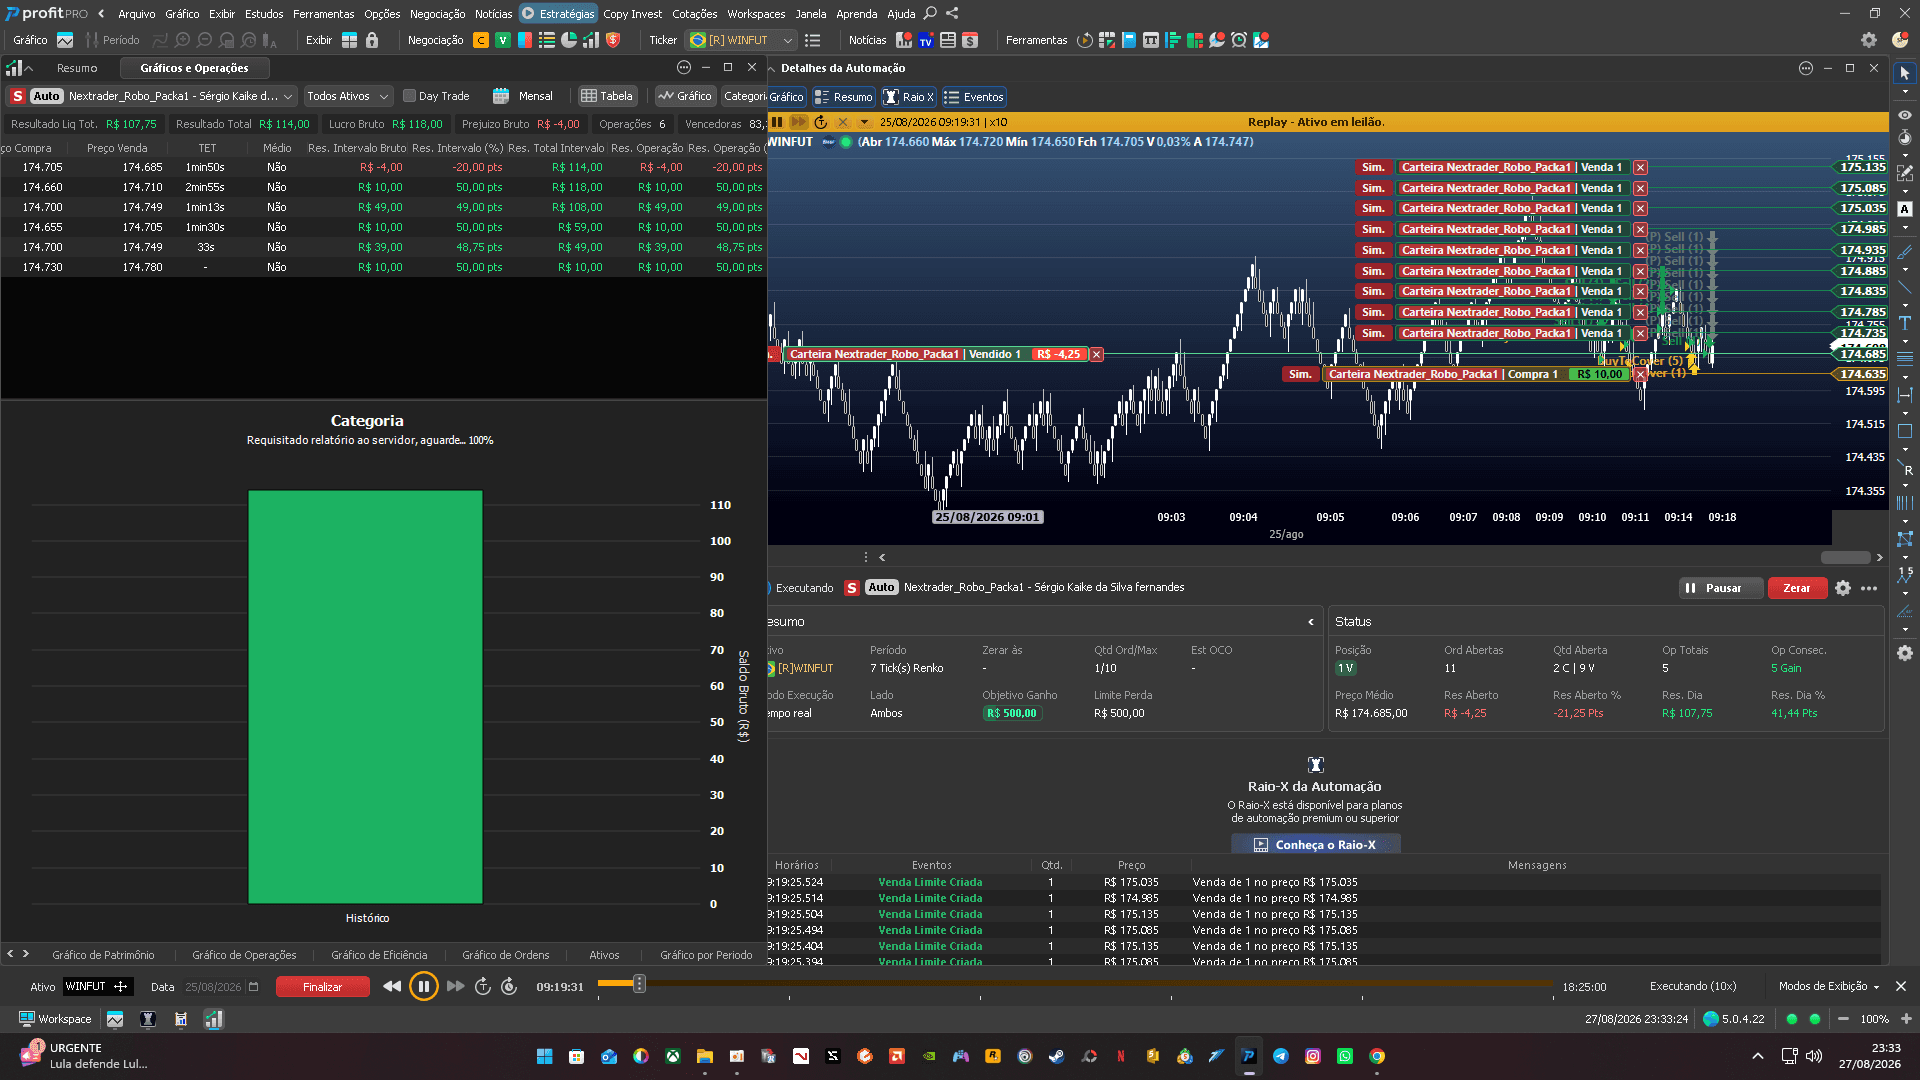Click the alarm clock icon in Ferramentas
1920x1080 pixels.
[1239, 40]
